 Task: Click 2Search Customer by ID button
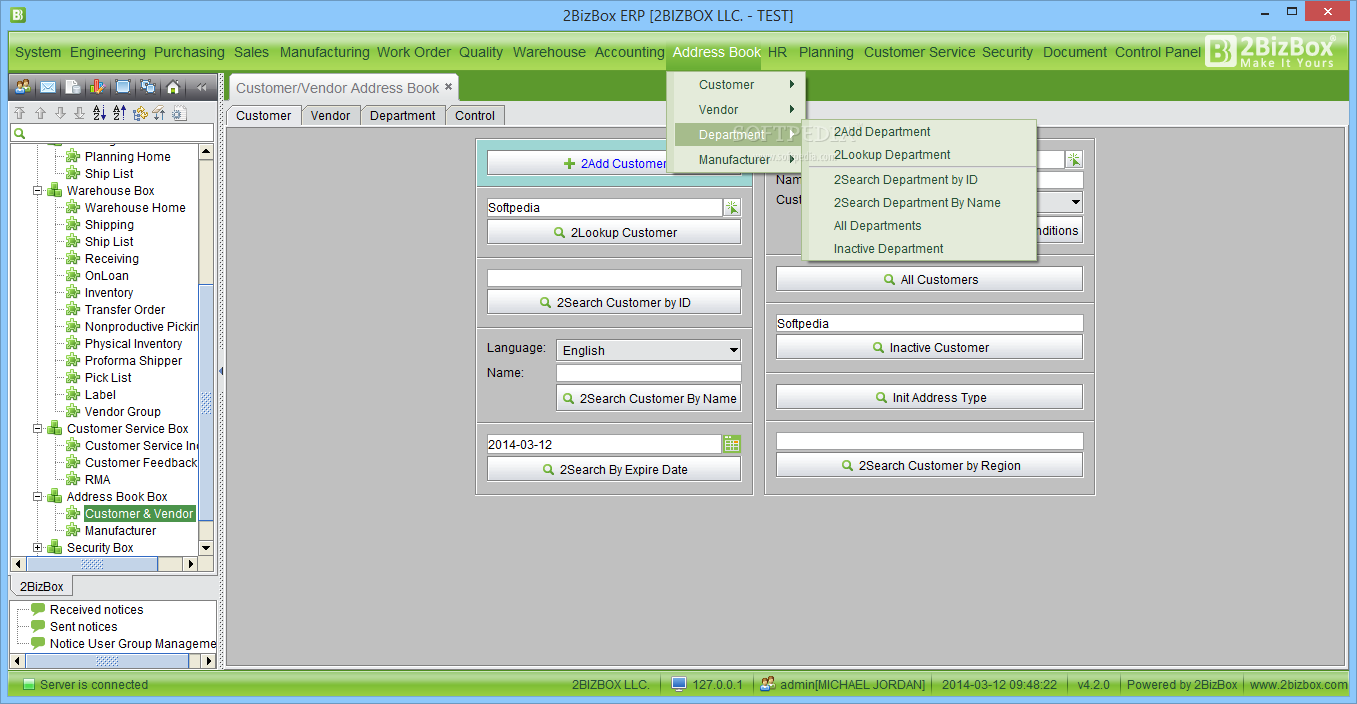pos(614,302)
